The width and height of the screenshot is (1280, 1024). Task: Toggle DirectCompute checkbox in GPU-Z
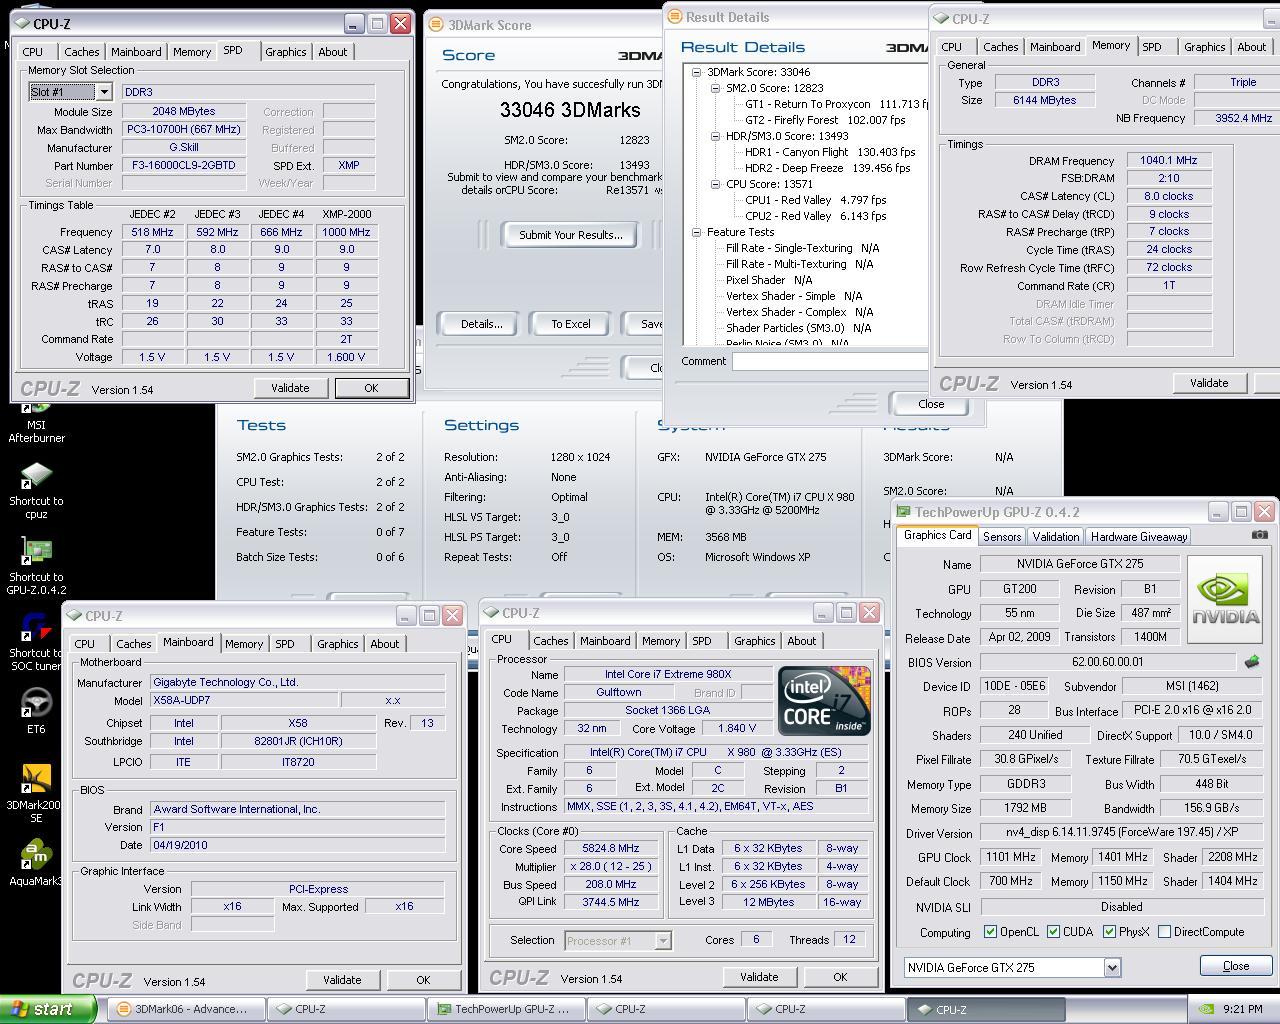[x=1164, y=932]
